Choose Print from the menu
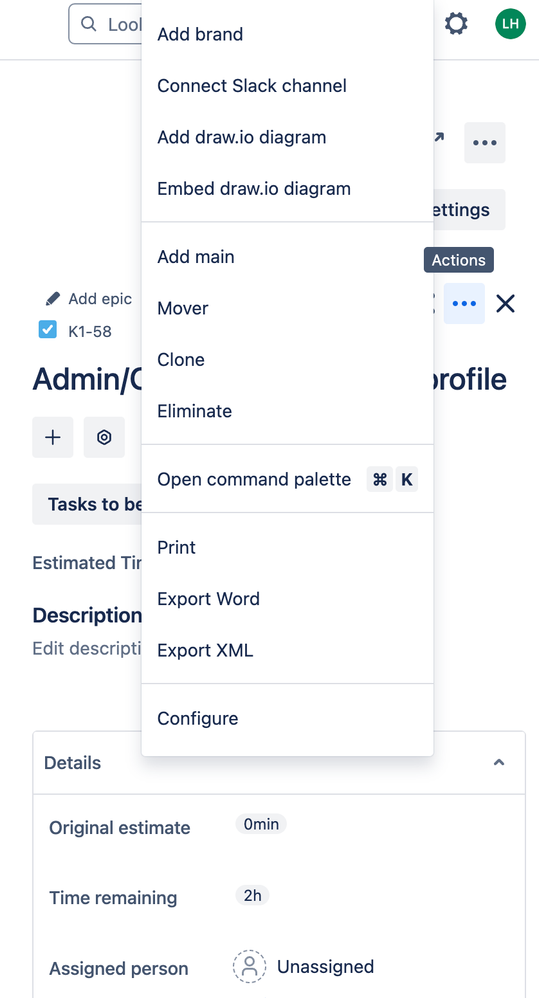 [x=288, y=547]
